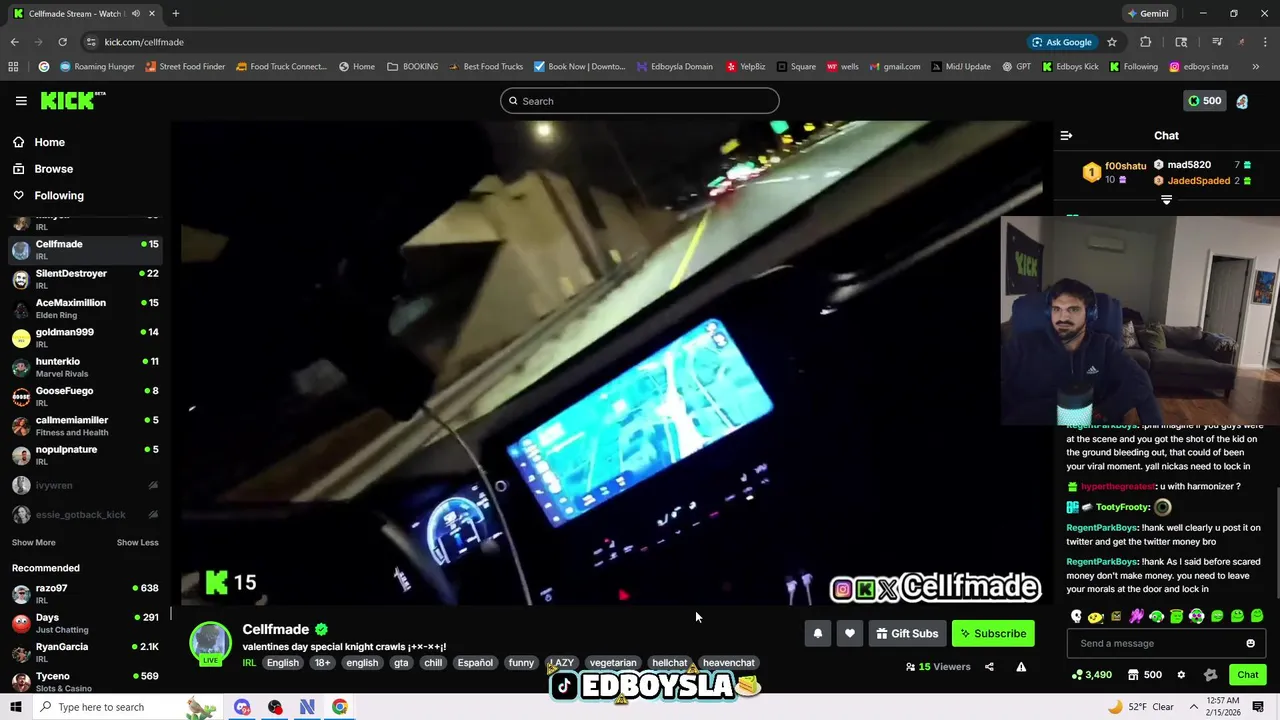Screen dimensions: 1280x720
Task: Open SilentDestroyer channel from following list
Action: (85, 279)
